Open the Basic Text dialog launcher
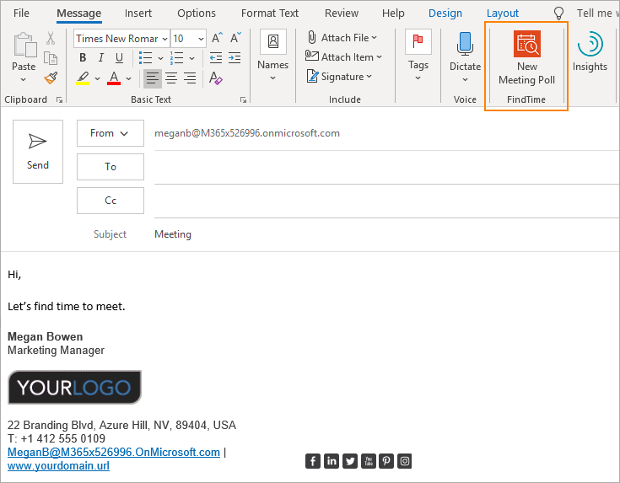The image size is (620, 483). [243, 100]
